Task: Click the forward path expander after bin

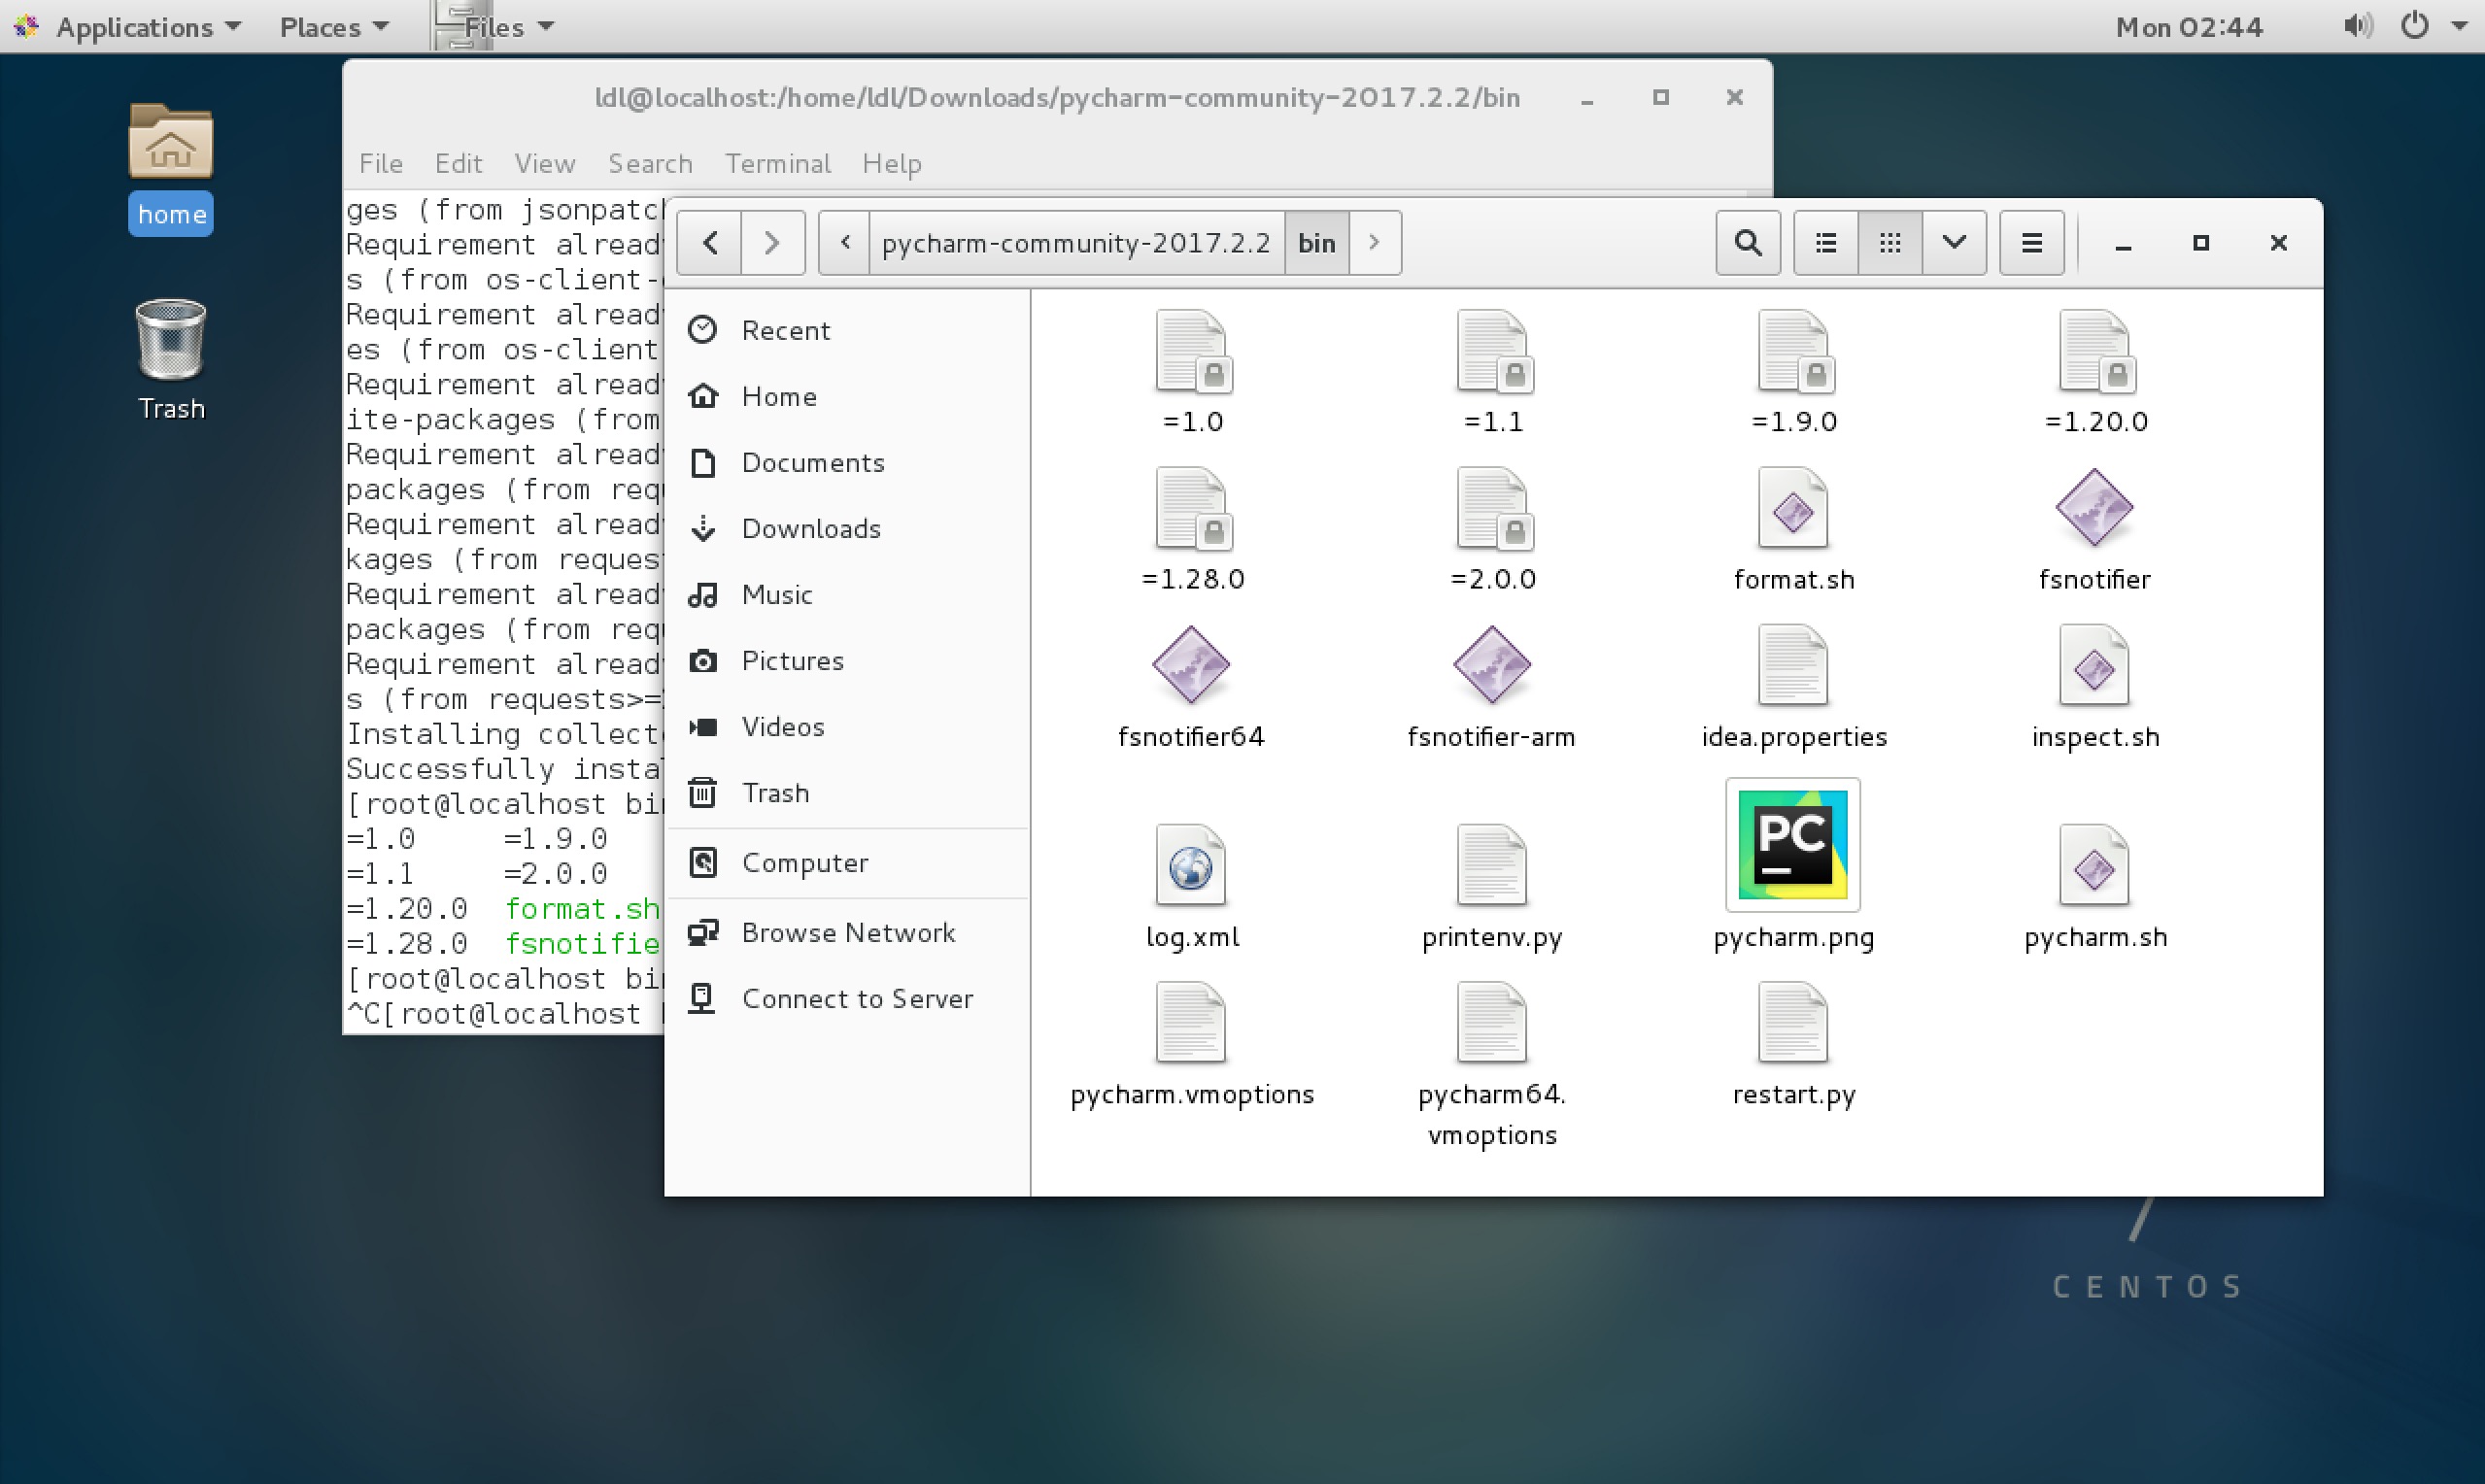Action: click(x=1375, y=242)
